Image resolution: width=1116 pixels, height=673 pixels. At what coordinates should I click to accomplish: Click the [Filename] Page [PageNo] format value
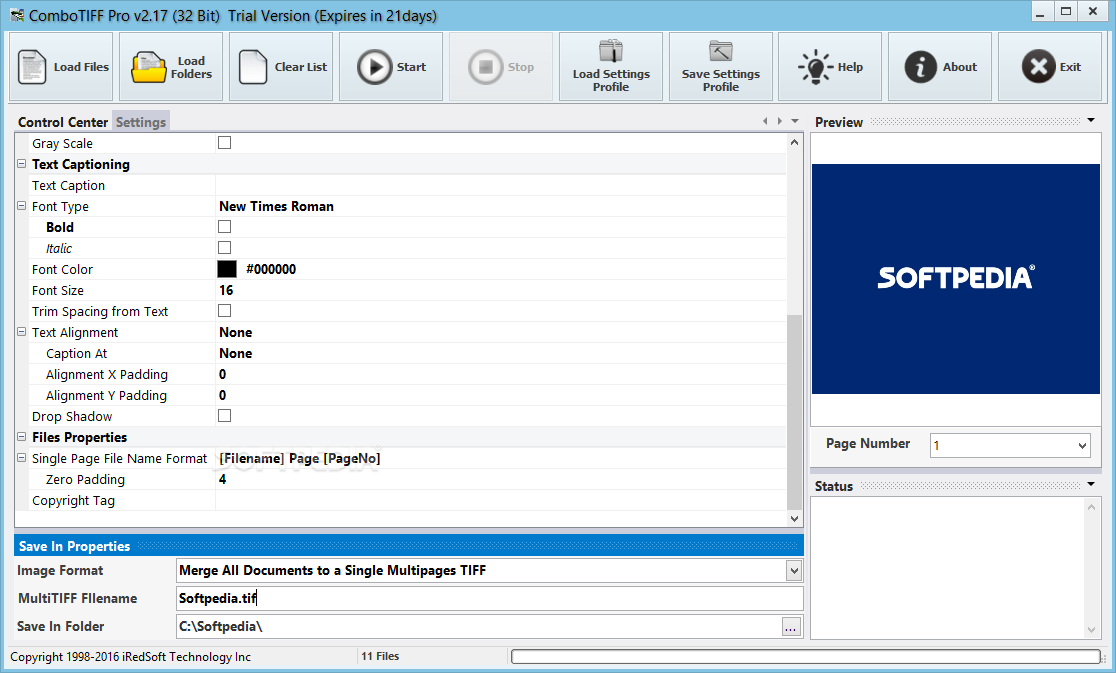[x=300, y=459]
